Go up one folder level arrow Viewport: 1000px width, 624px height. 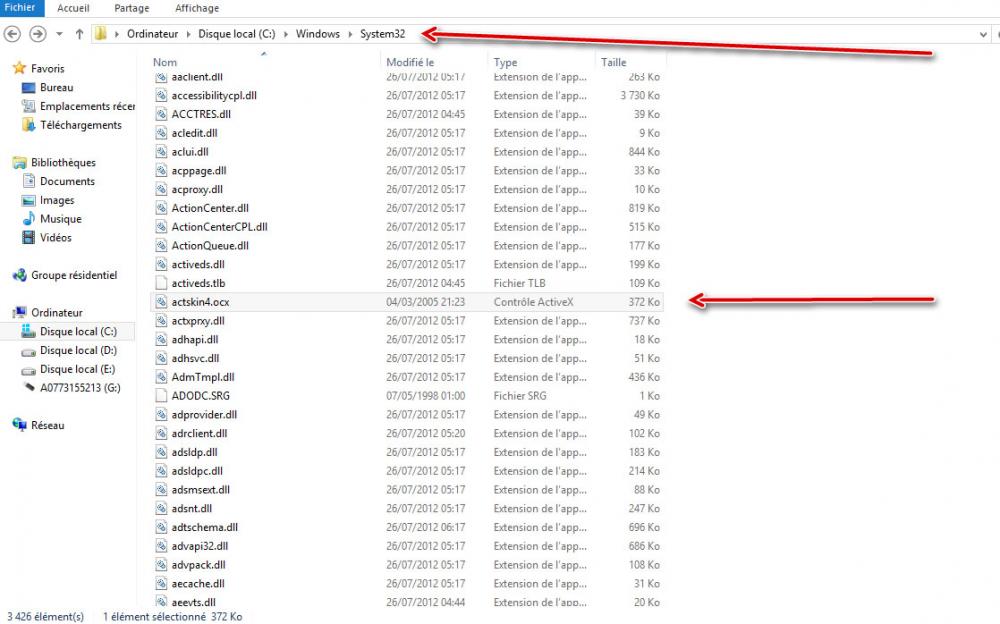pyautogui.click(x=79, y=34)
